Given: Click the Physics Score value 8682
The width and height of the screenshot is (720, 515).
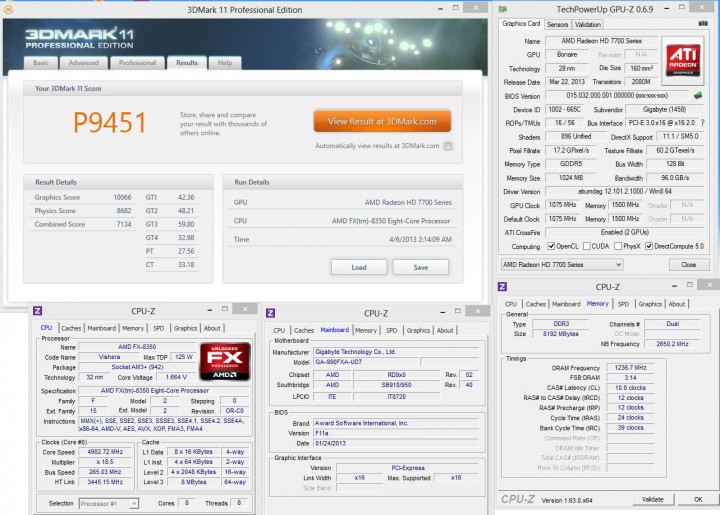Looking at the screenshot, I should [124, 211].
